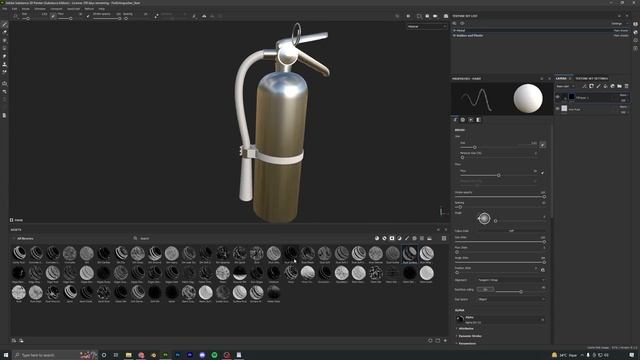Open the All libraries dropdown in Assets

pos(24,238)
